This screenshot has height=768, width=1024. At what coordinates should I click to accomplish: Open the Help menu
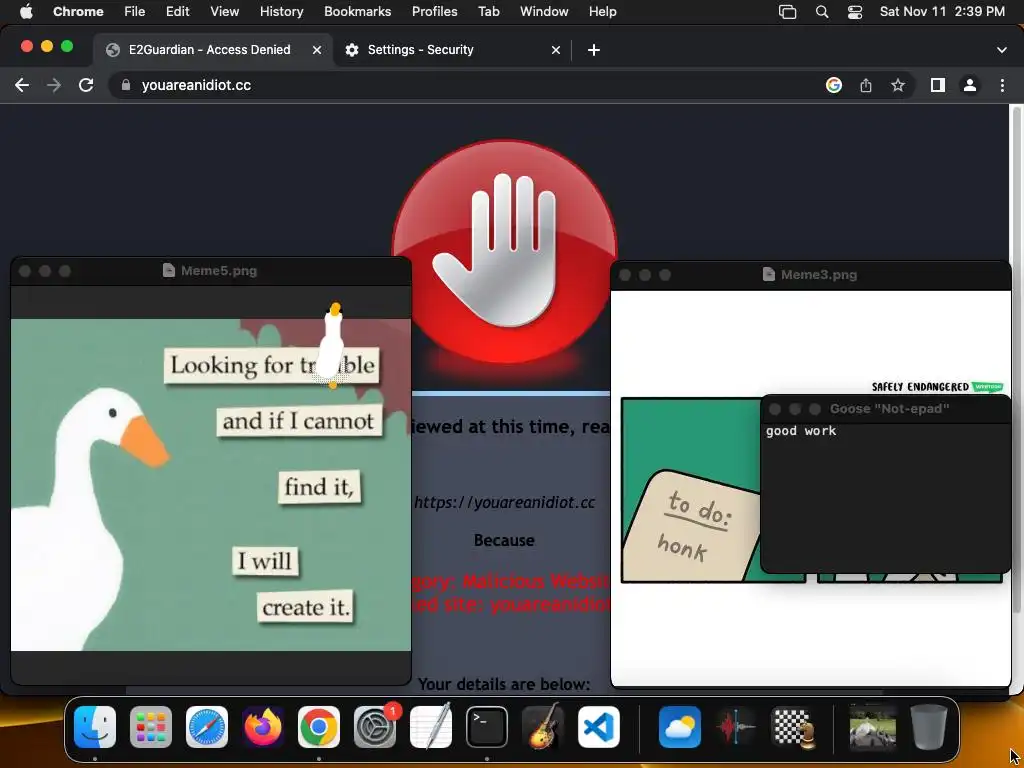602,12
